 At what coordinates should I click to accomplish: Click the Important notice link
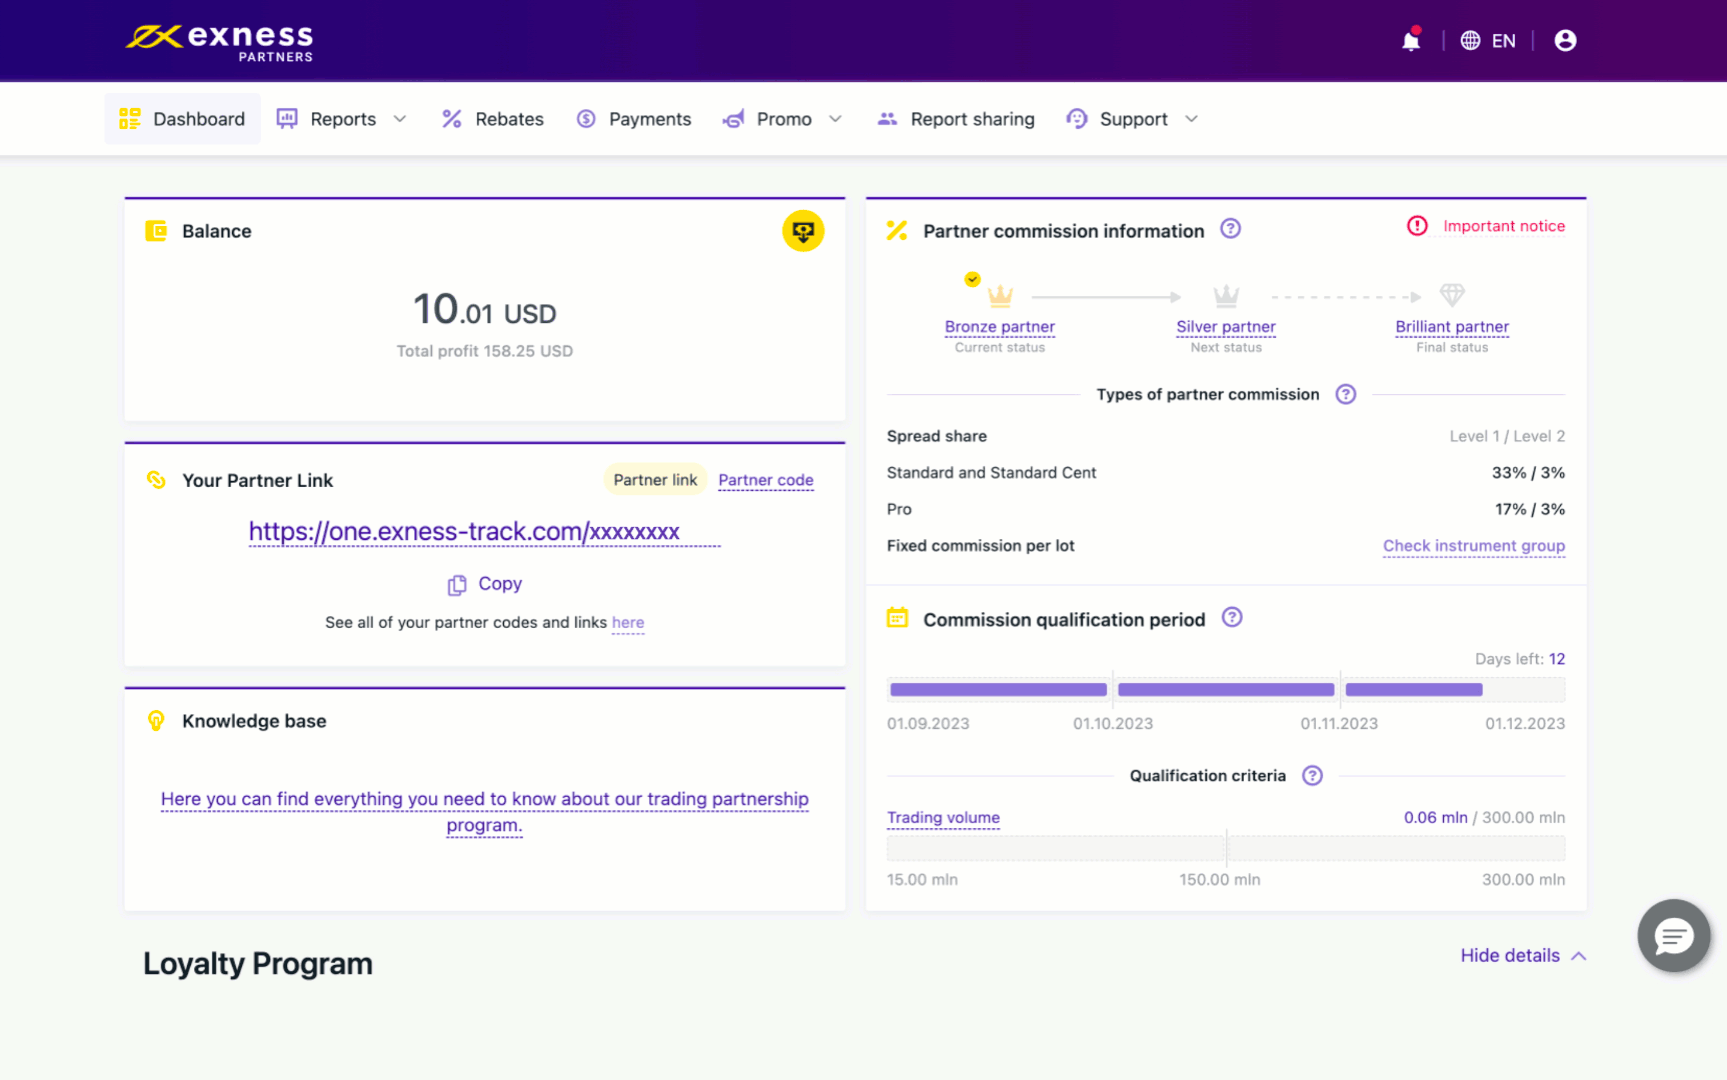point(1504,226)
